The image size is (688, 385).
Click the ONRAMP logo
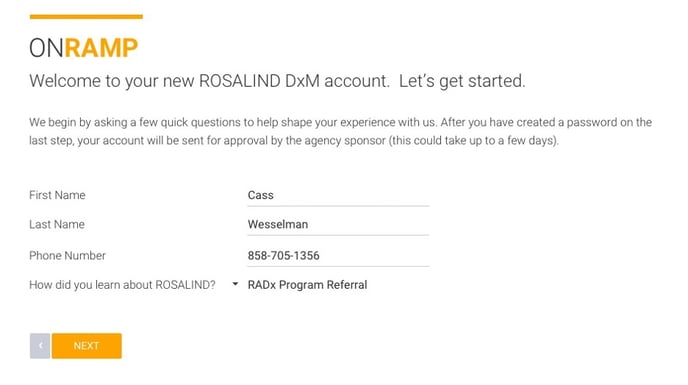(83, 48)
